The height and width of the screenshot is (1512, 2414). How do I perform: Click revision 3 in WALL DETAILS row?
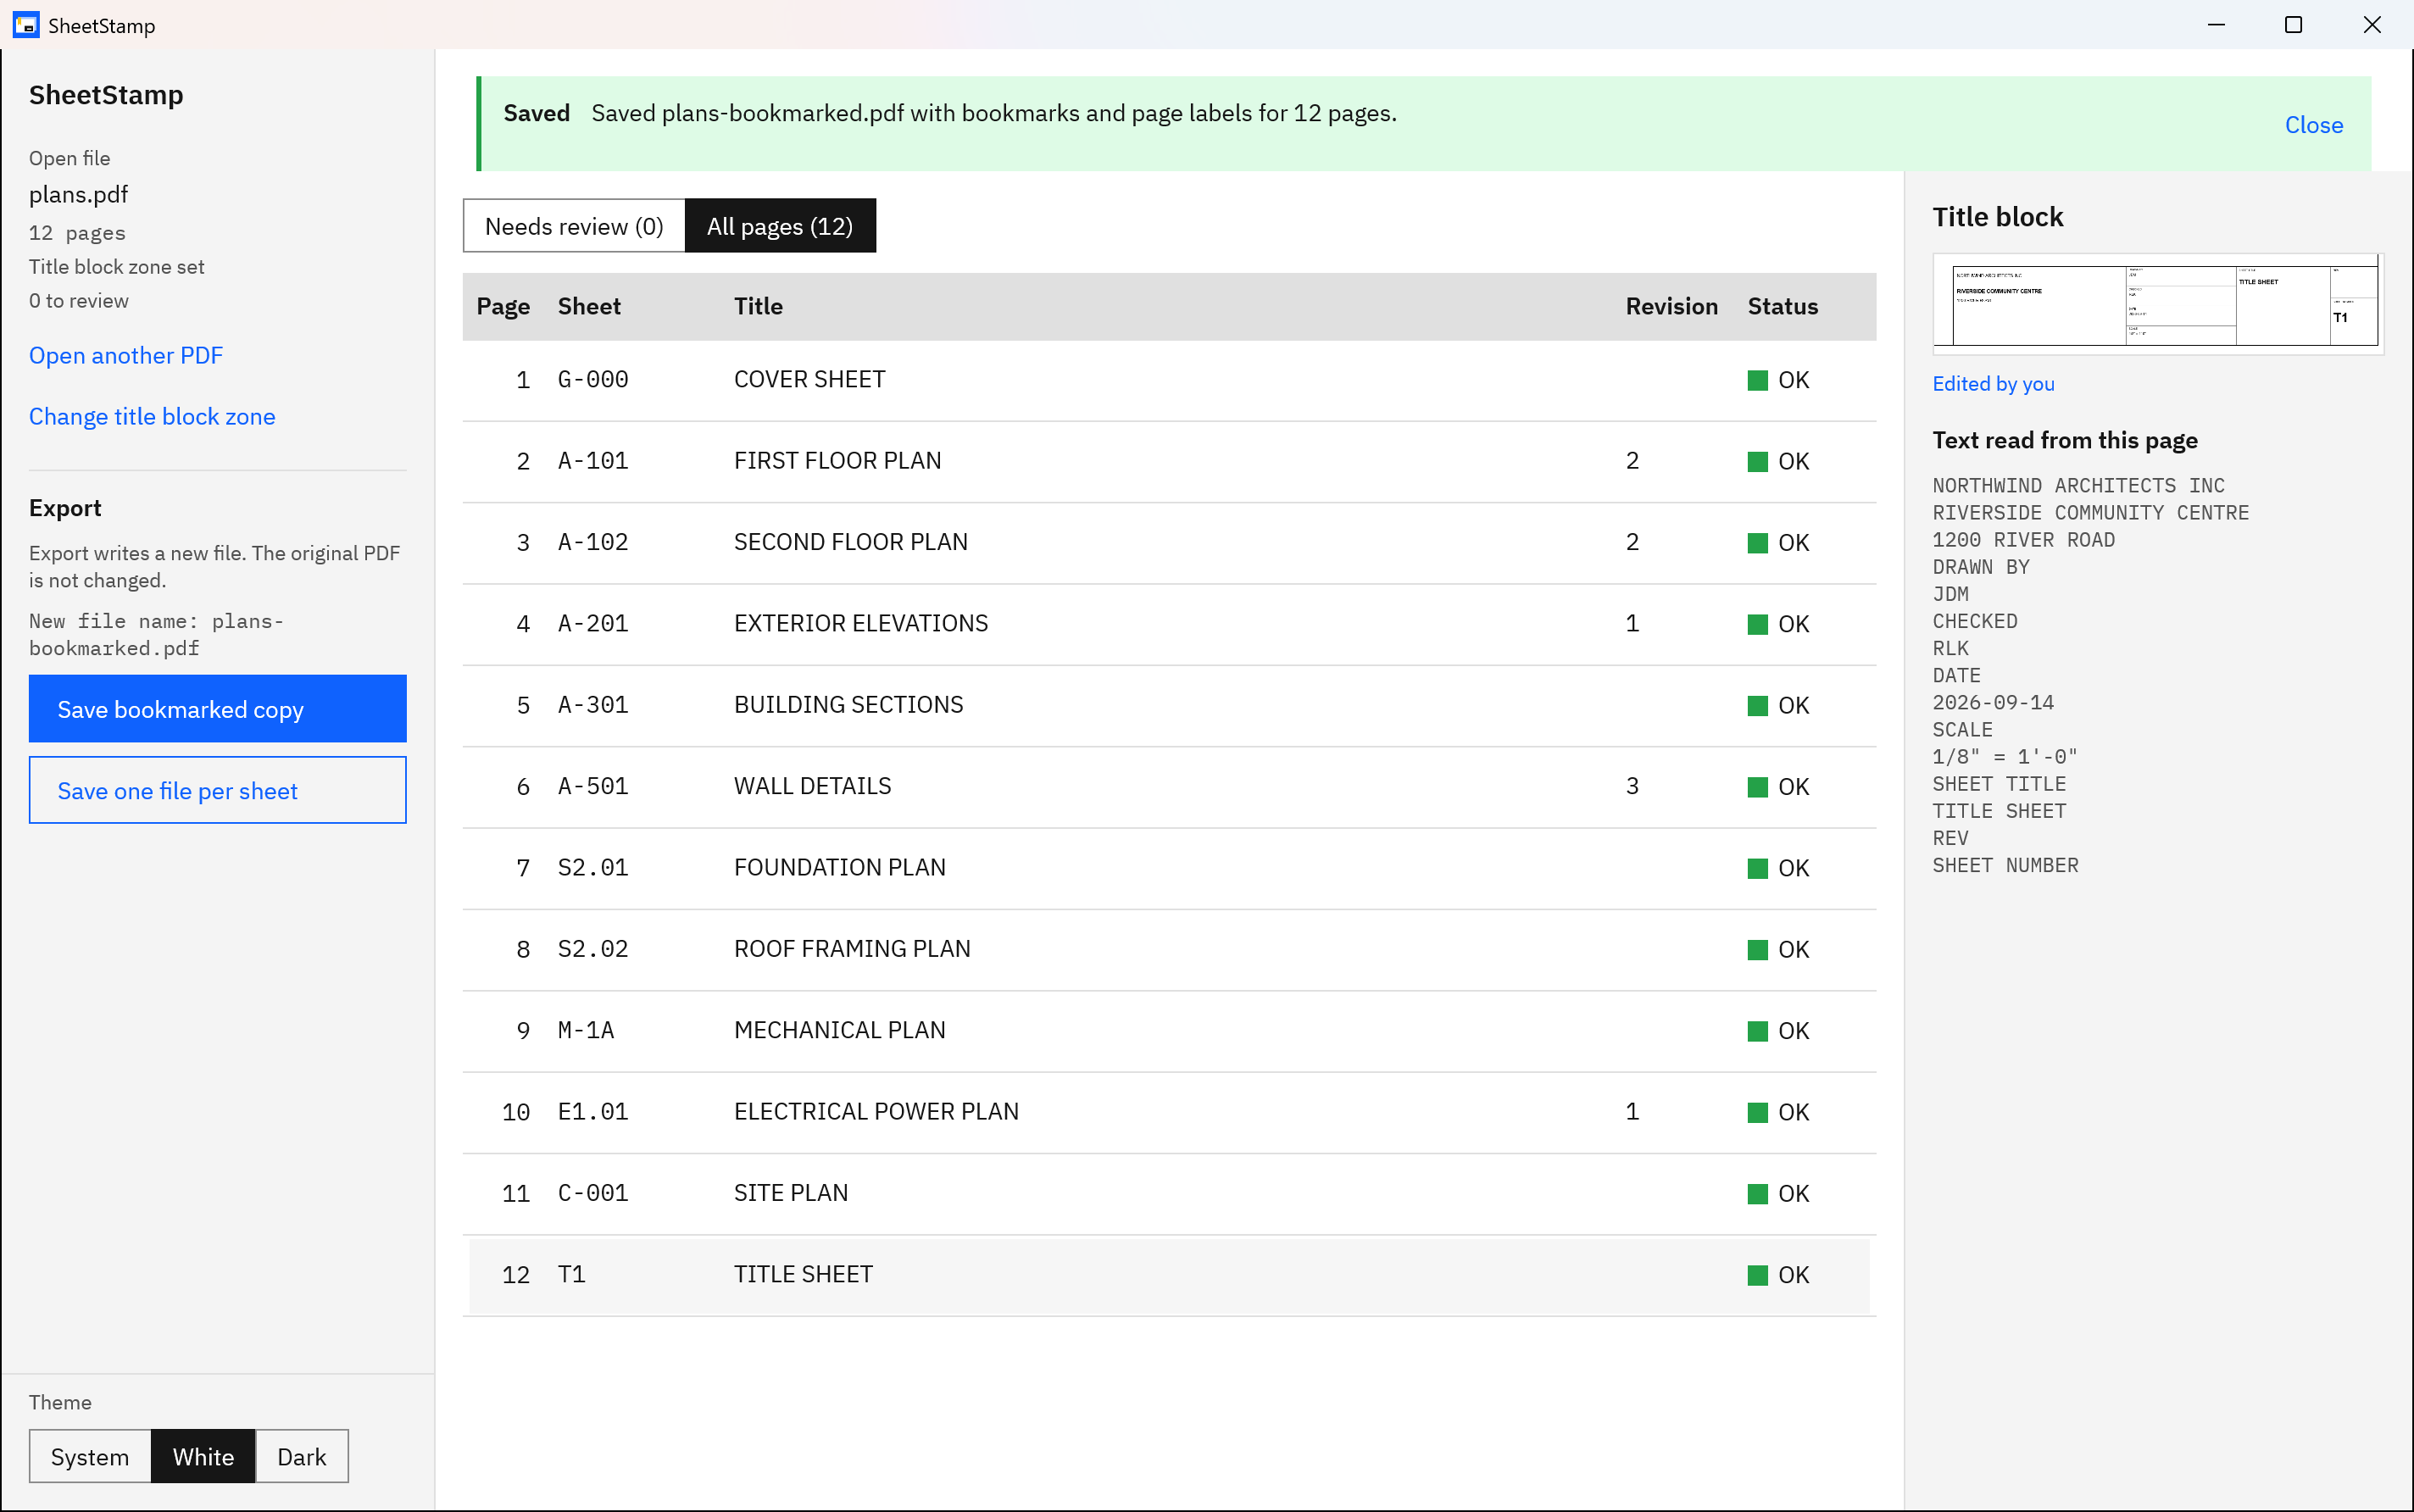pos(1632,786)
